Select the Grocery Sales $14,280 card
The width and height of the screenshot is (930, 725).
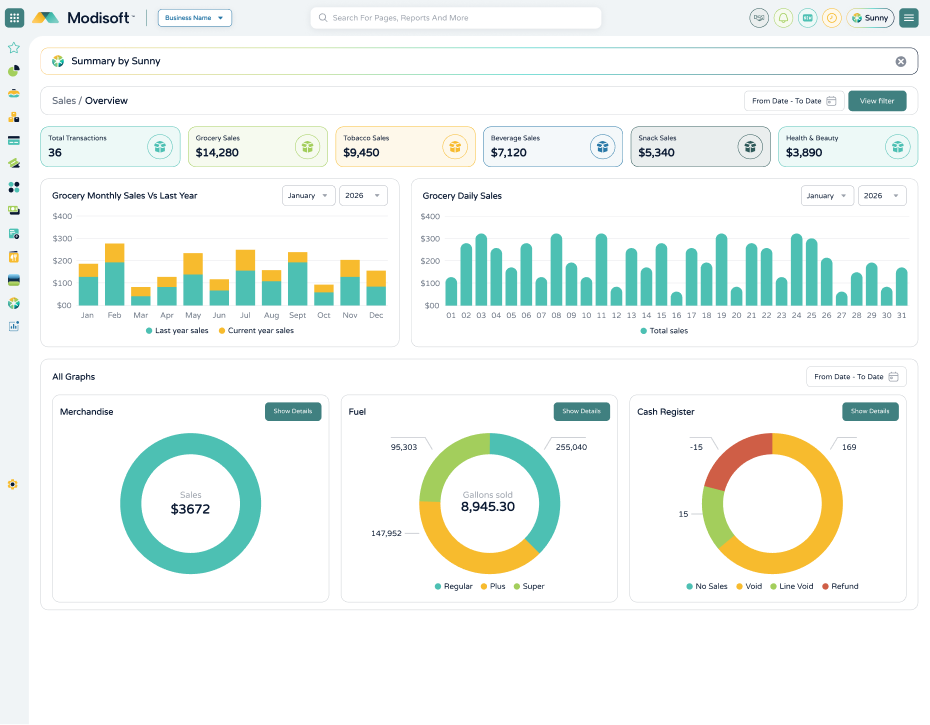257,147
